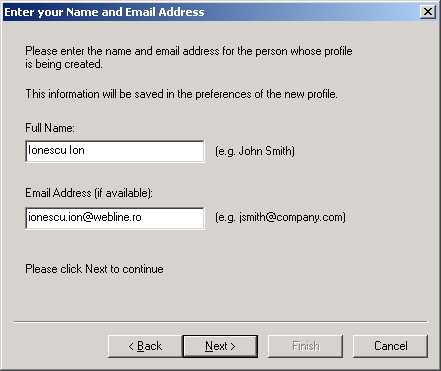The image size is (441, 371).
Task: Click the Next button to continue
Action: 220,346
